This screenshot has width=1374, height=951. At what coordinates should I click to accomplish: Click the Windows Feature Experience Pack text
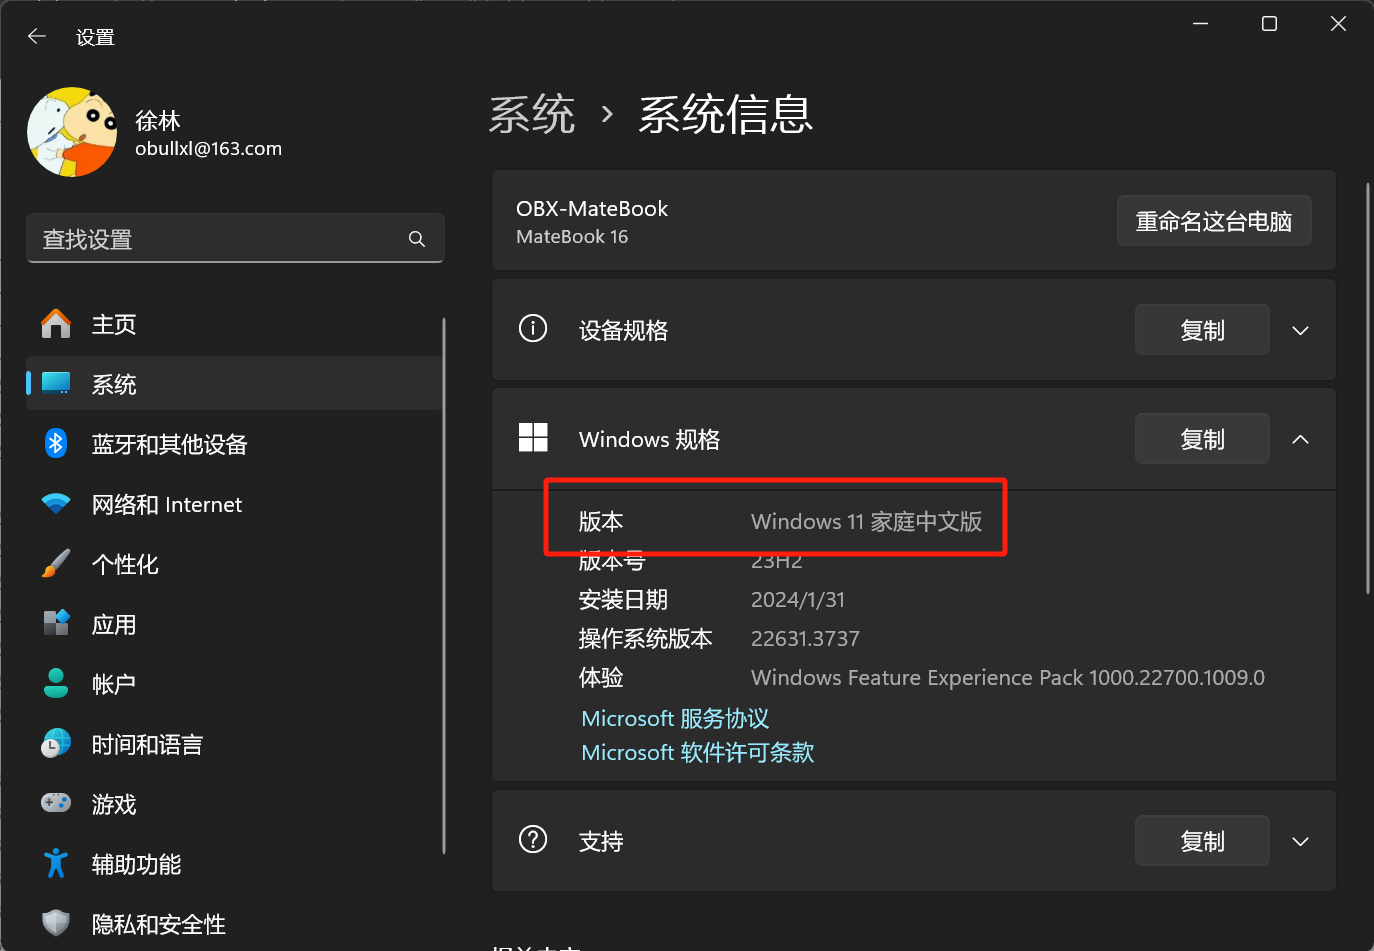click(x=1008, y=677)
